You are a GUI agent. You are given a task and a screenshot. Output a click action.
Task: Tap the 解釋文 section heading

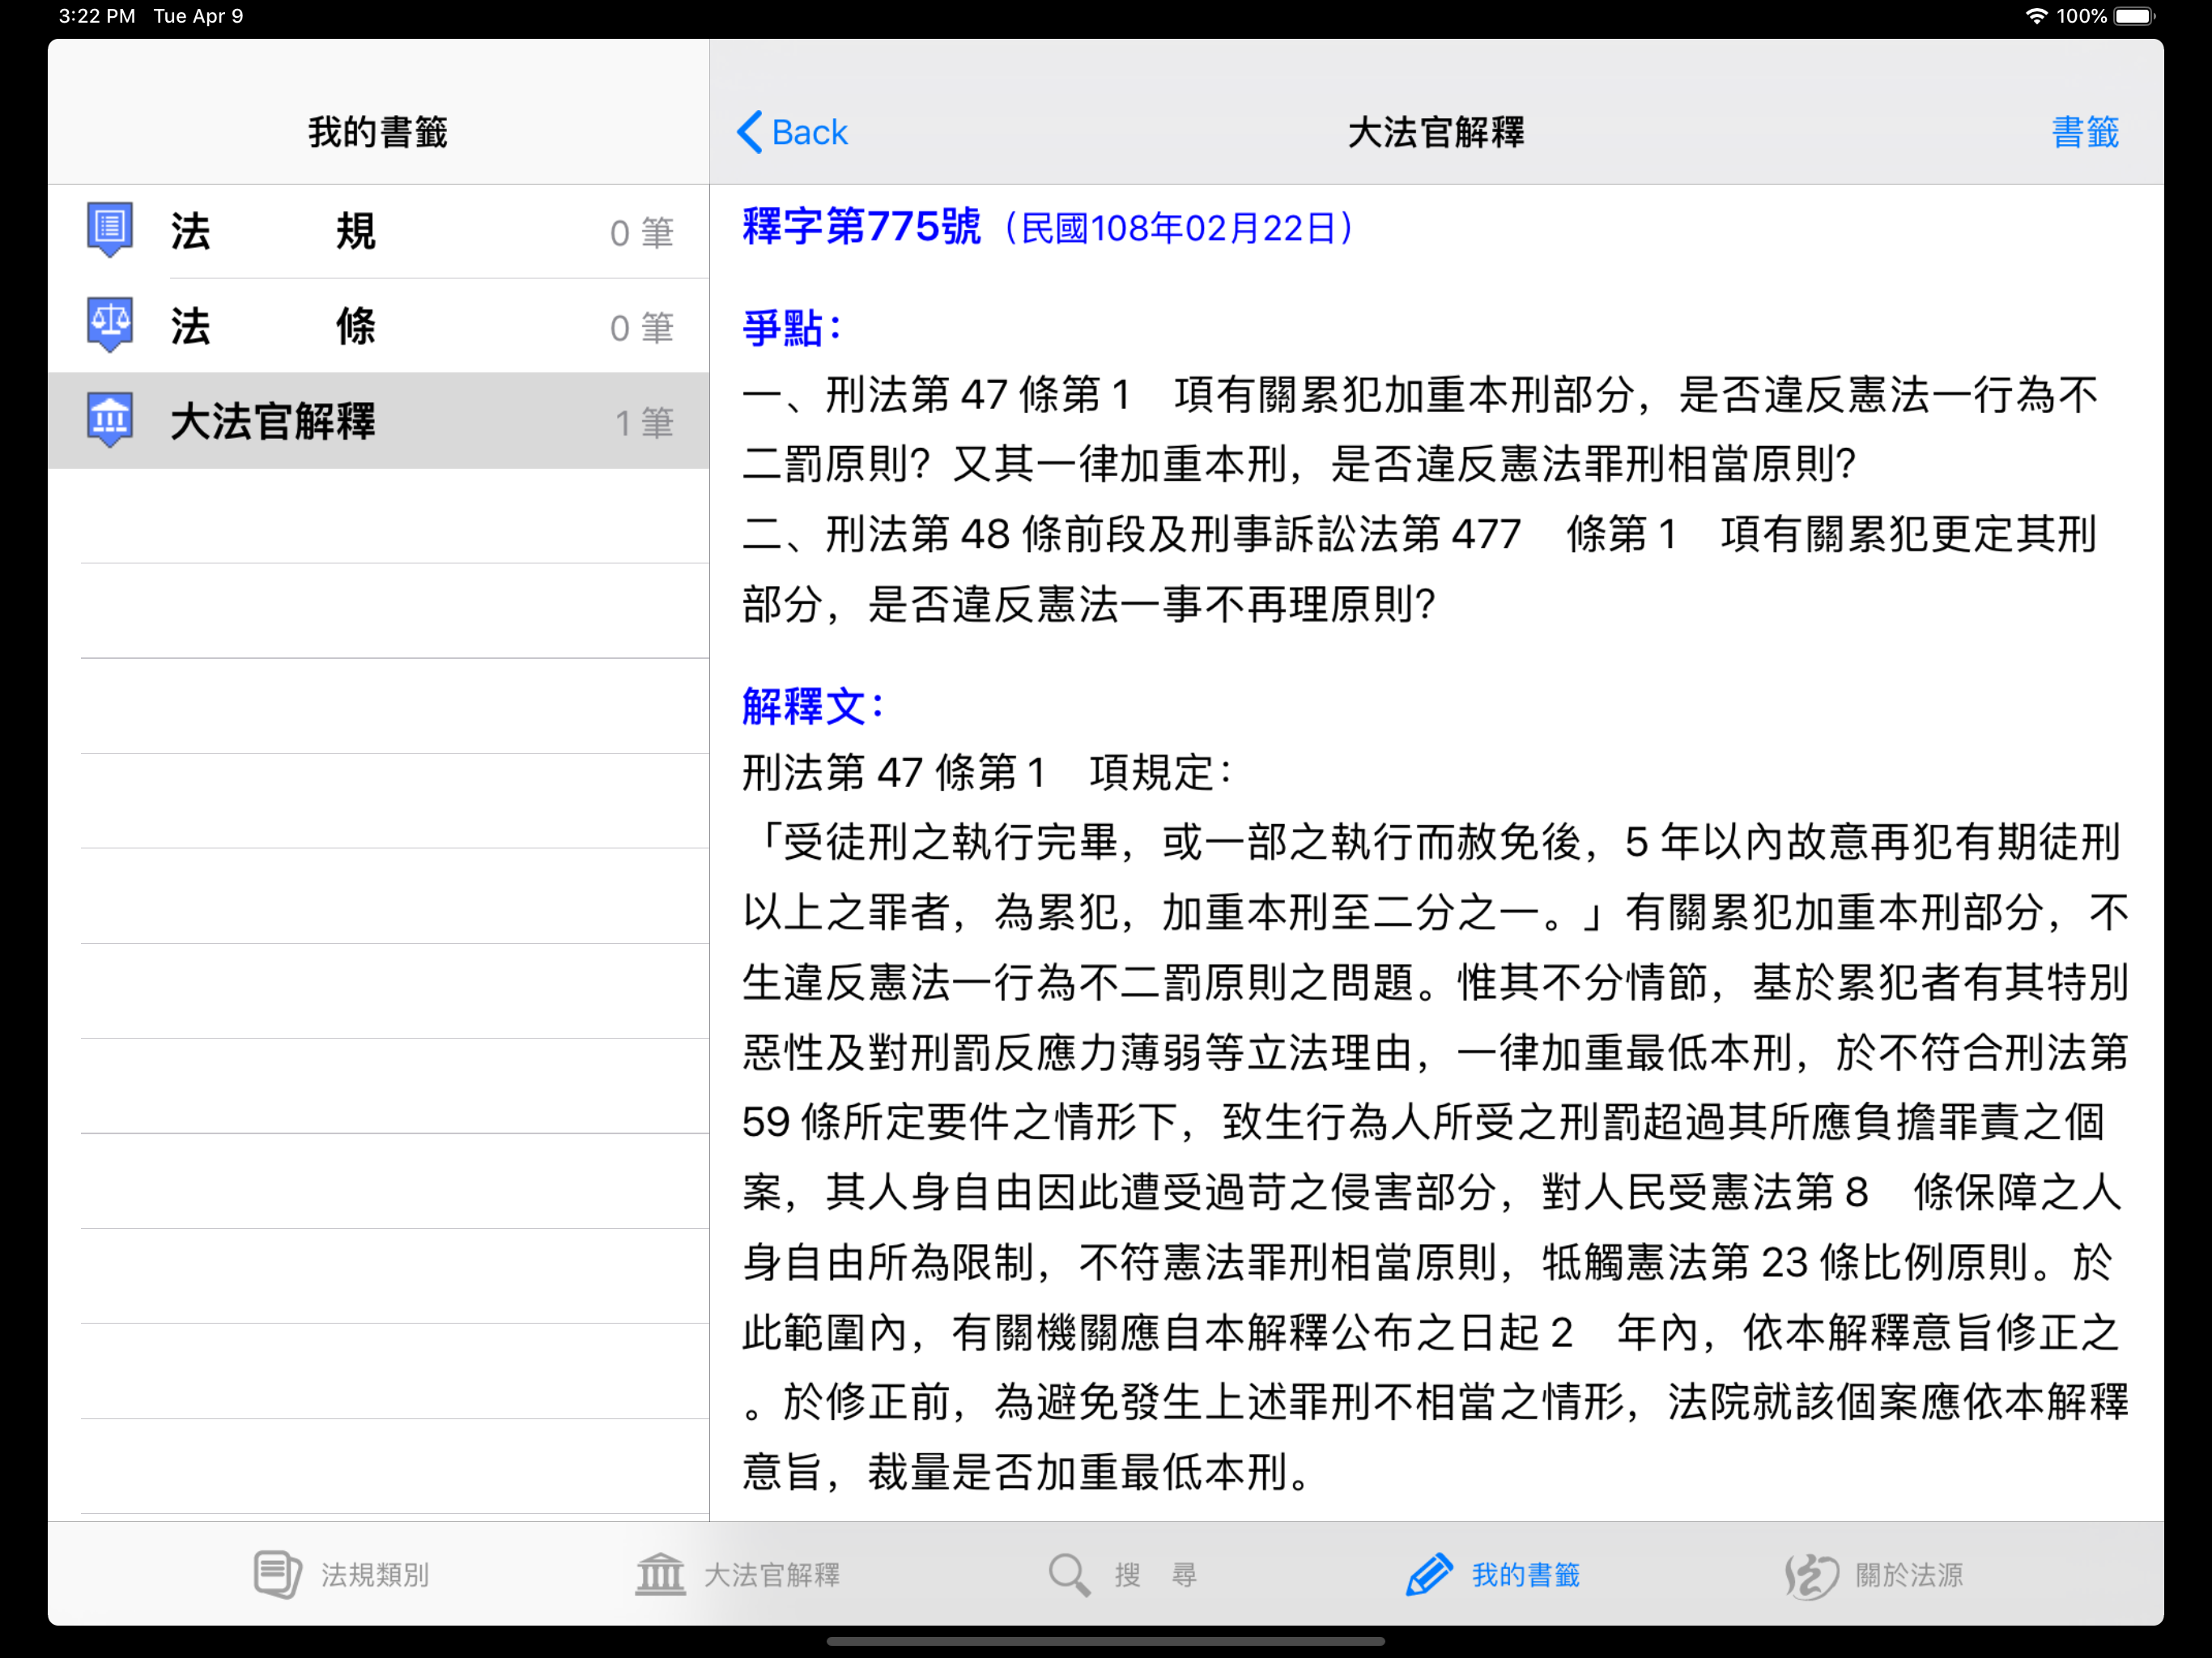click(813, 707)
